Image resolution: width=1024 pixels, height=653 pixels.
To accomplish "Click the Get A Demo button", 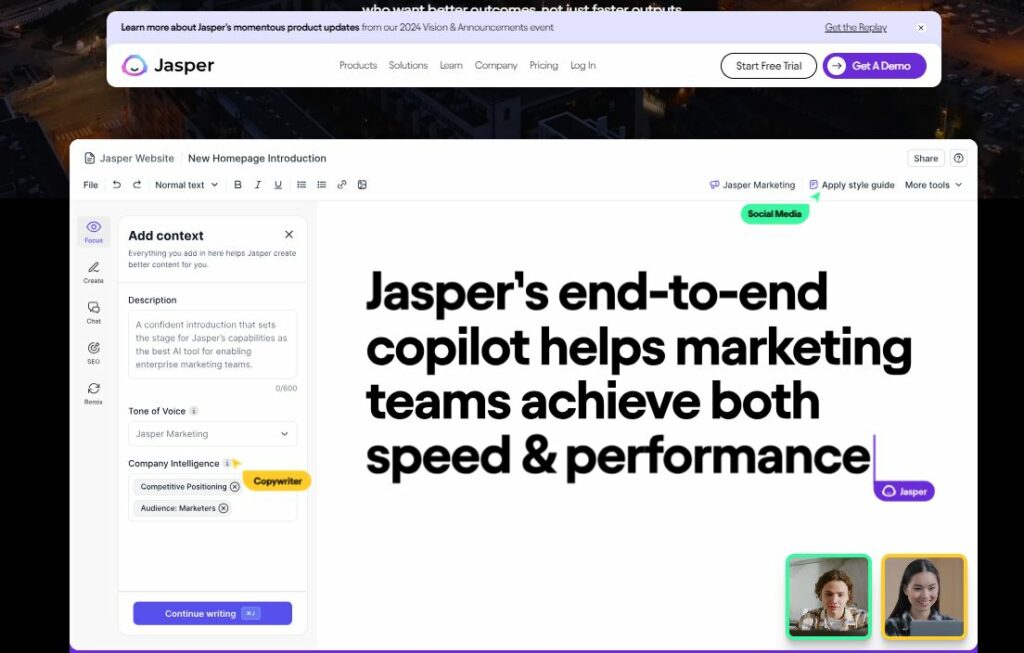I will click(874, 66).
